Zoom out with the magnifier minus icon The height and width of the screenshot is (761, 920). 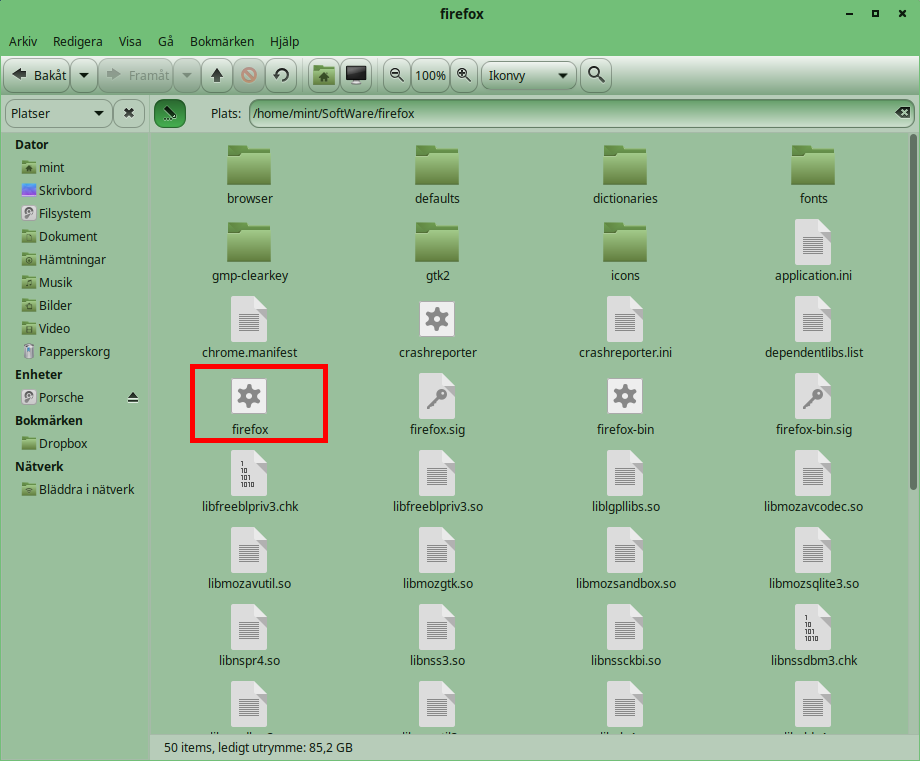(397, 75)
